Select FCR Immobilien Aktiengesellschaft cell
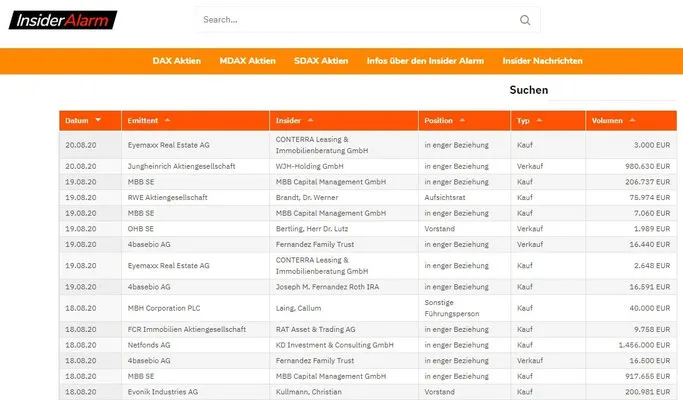Image resolution: width=683 pixels, height=400 pixels. (x=195, y=329)
